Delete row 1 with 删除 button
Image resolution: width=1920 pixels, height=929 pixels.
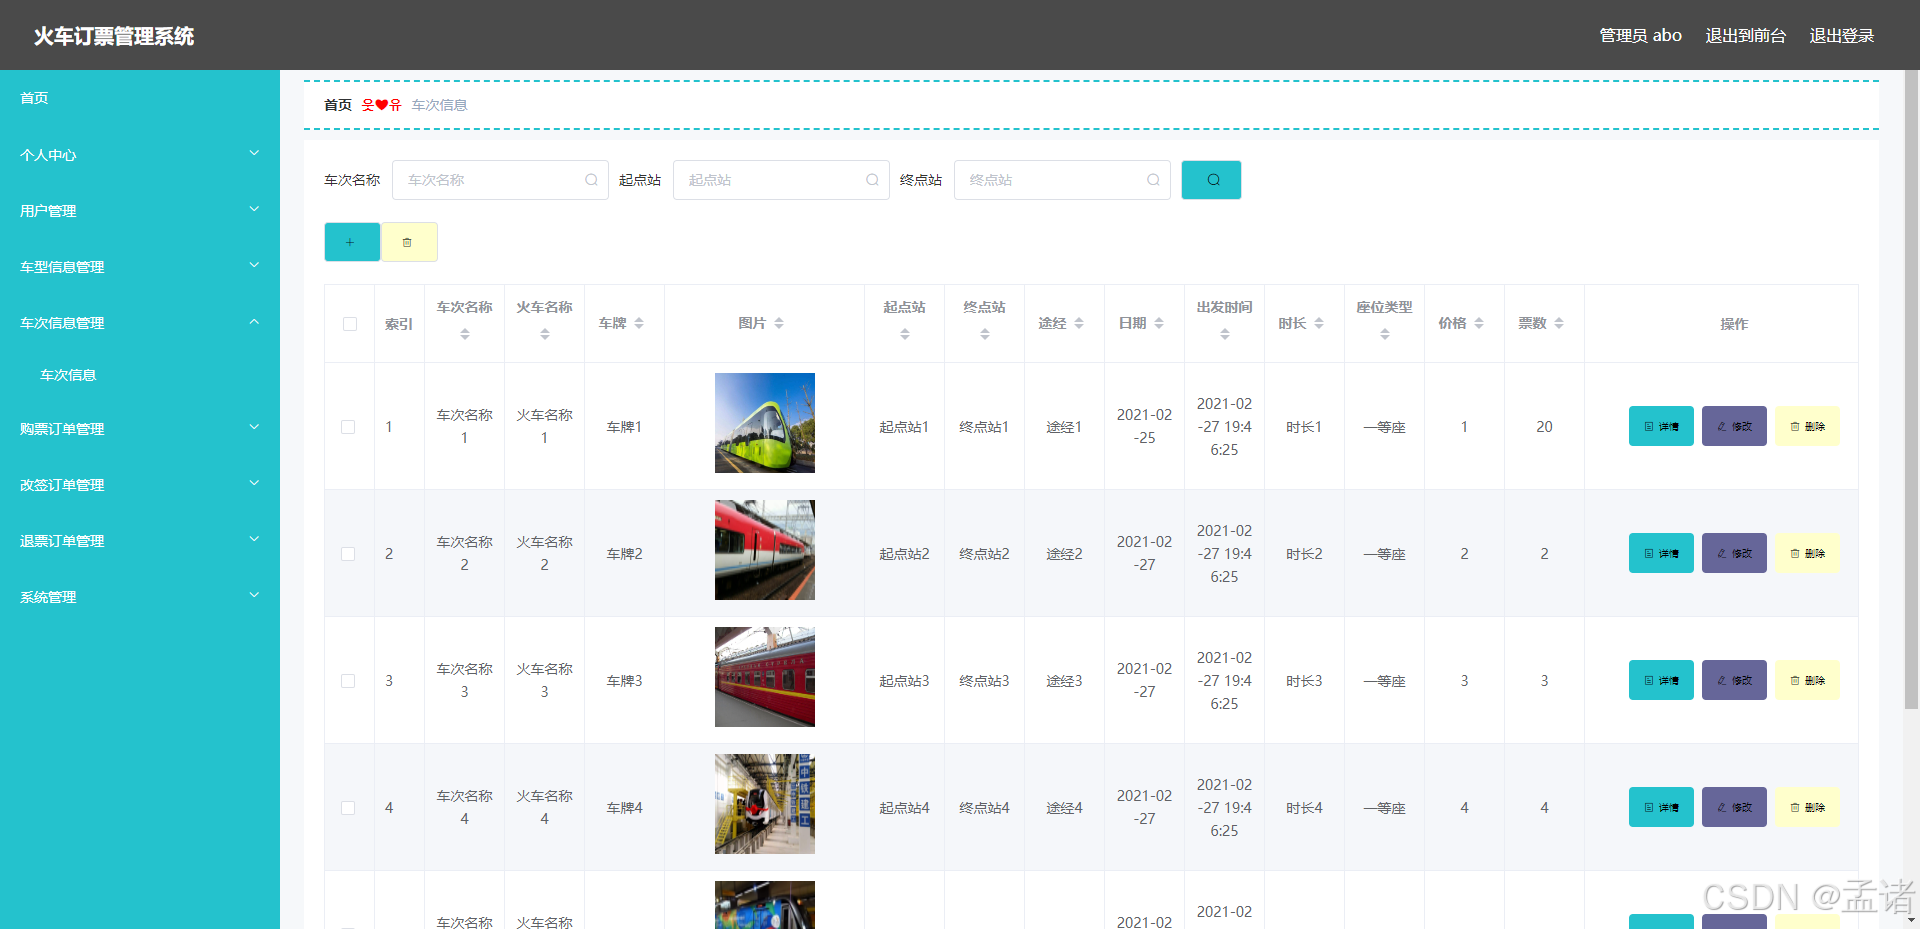(1807, 426)
